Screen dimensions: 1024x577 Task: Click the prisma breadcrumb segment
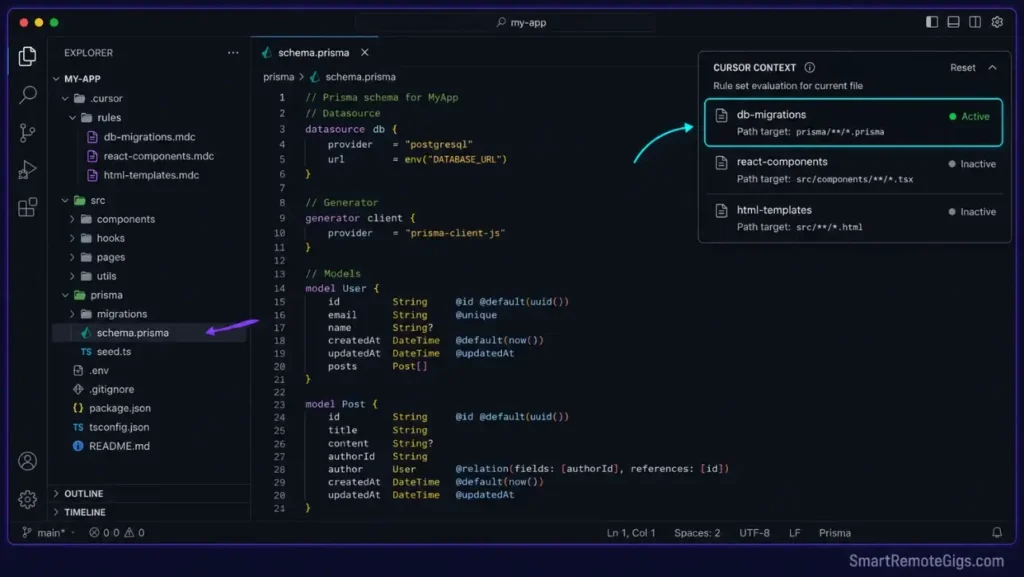tap(279, 77)
